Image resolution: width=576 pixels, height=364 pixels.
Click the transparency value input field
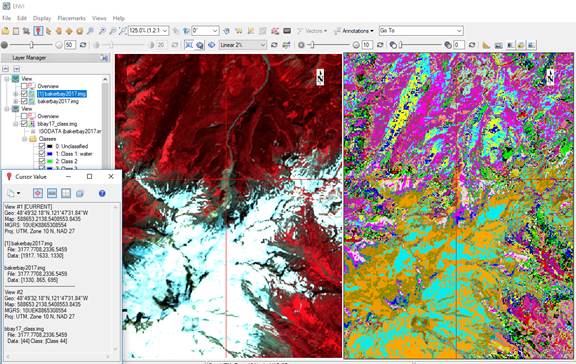click(459, 45)
